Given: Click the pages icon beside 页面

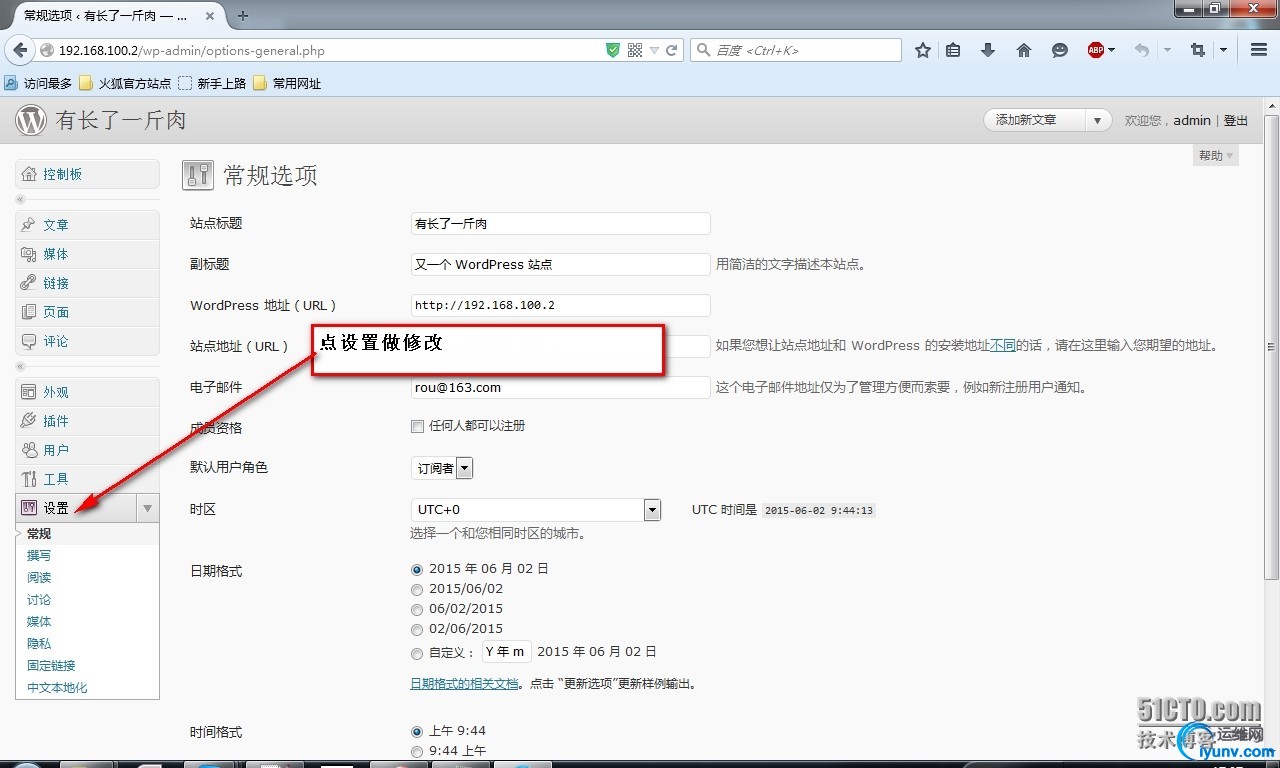Looking at the screenshot, I should pos(29,312).
